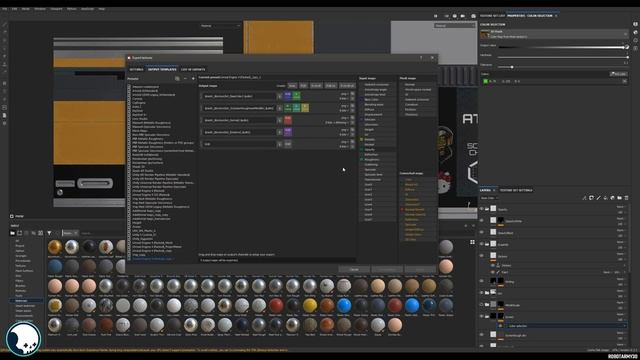Add a smart material from the Layers toolbar
Image resolution: width=640 pixels, height=360 pixels.
[612, 198]
